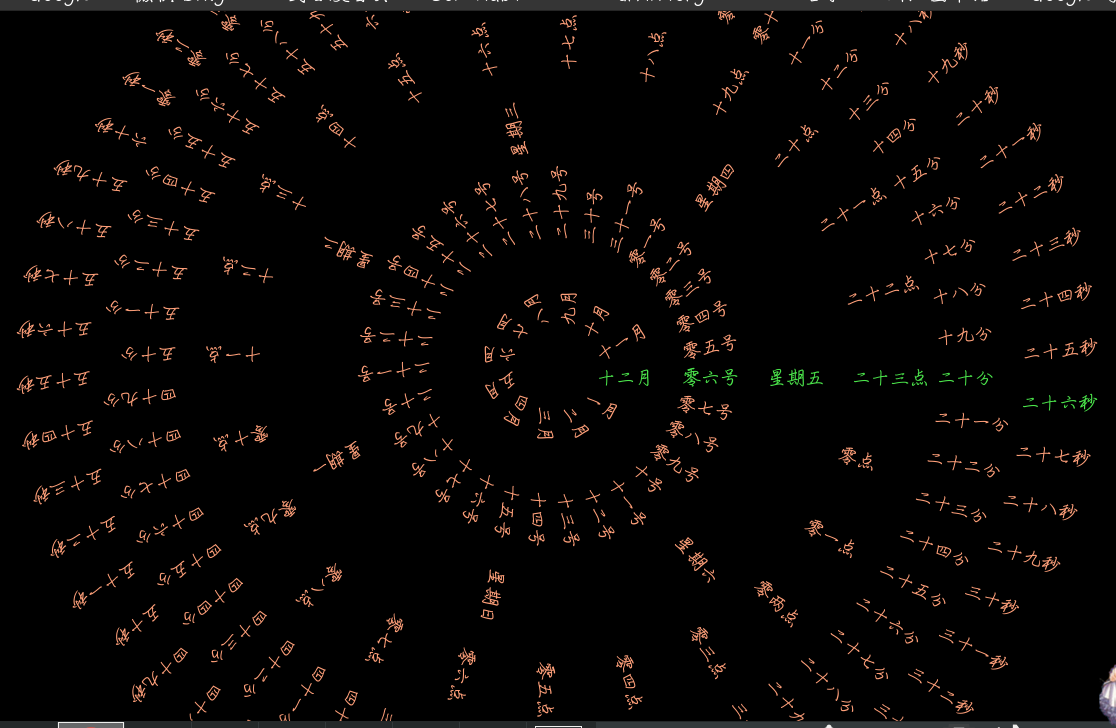
Task: Click the hour label 十九点
Action: 732,92
